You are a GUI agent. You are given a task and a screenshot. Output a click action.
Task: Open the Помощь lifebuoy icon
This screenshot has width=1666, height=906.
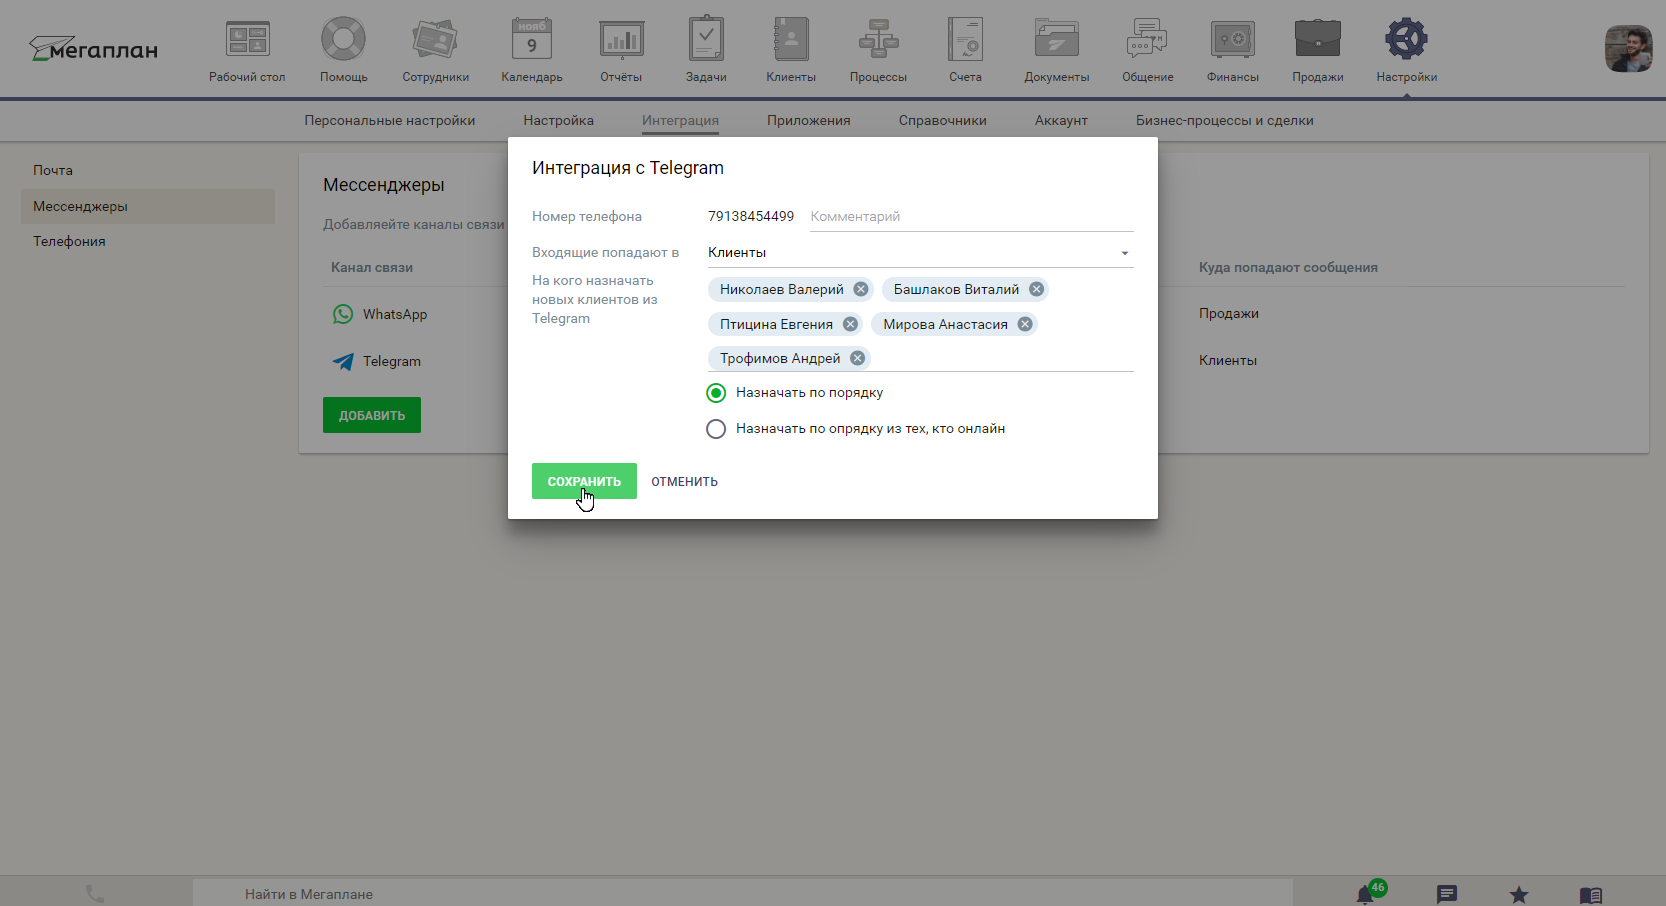343,40
